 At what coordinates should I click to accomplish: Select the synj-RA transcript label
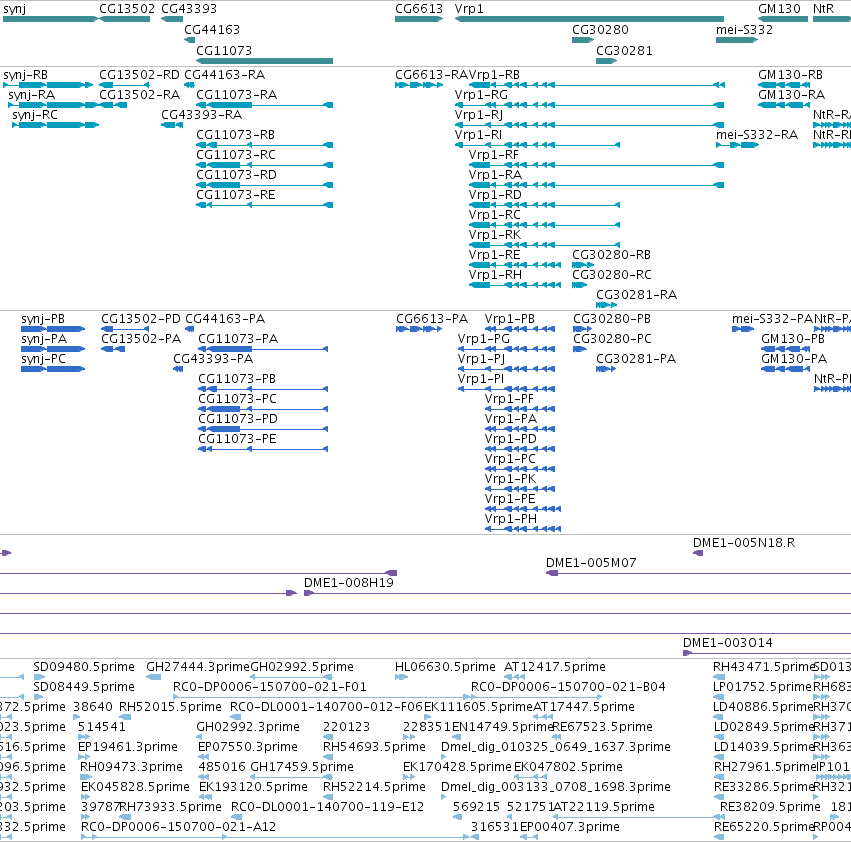(31, 95)
